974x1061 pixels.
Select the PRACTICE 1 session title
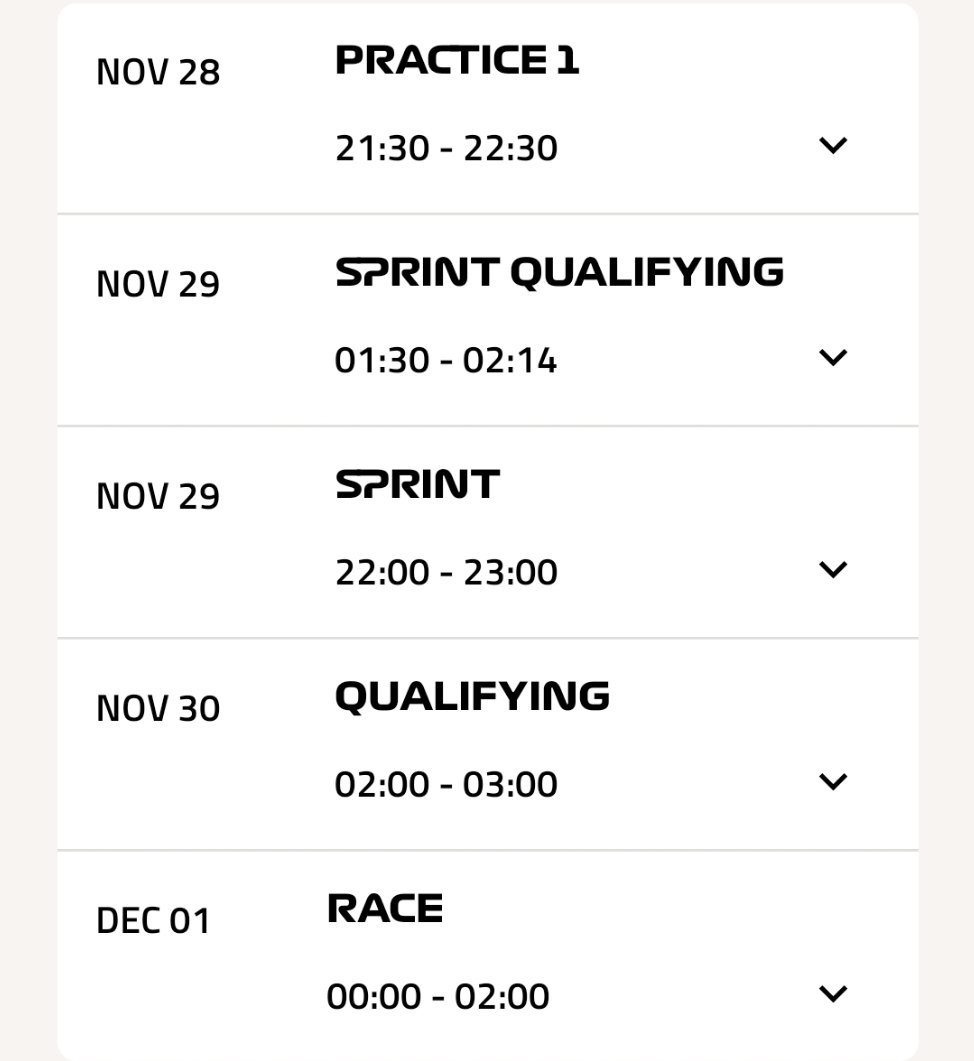point(457,61)
